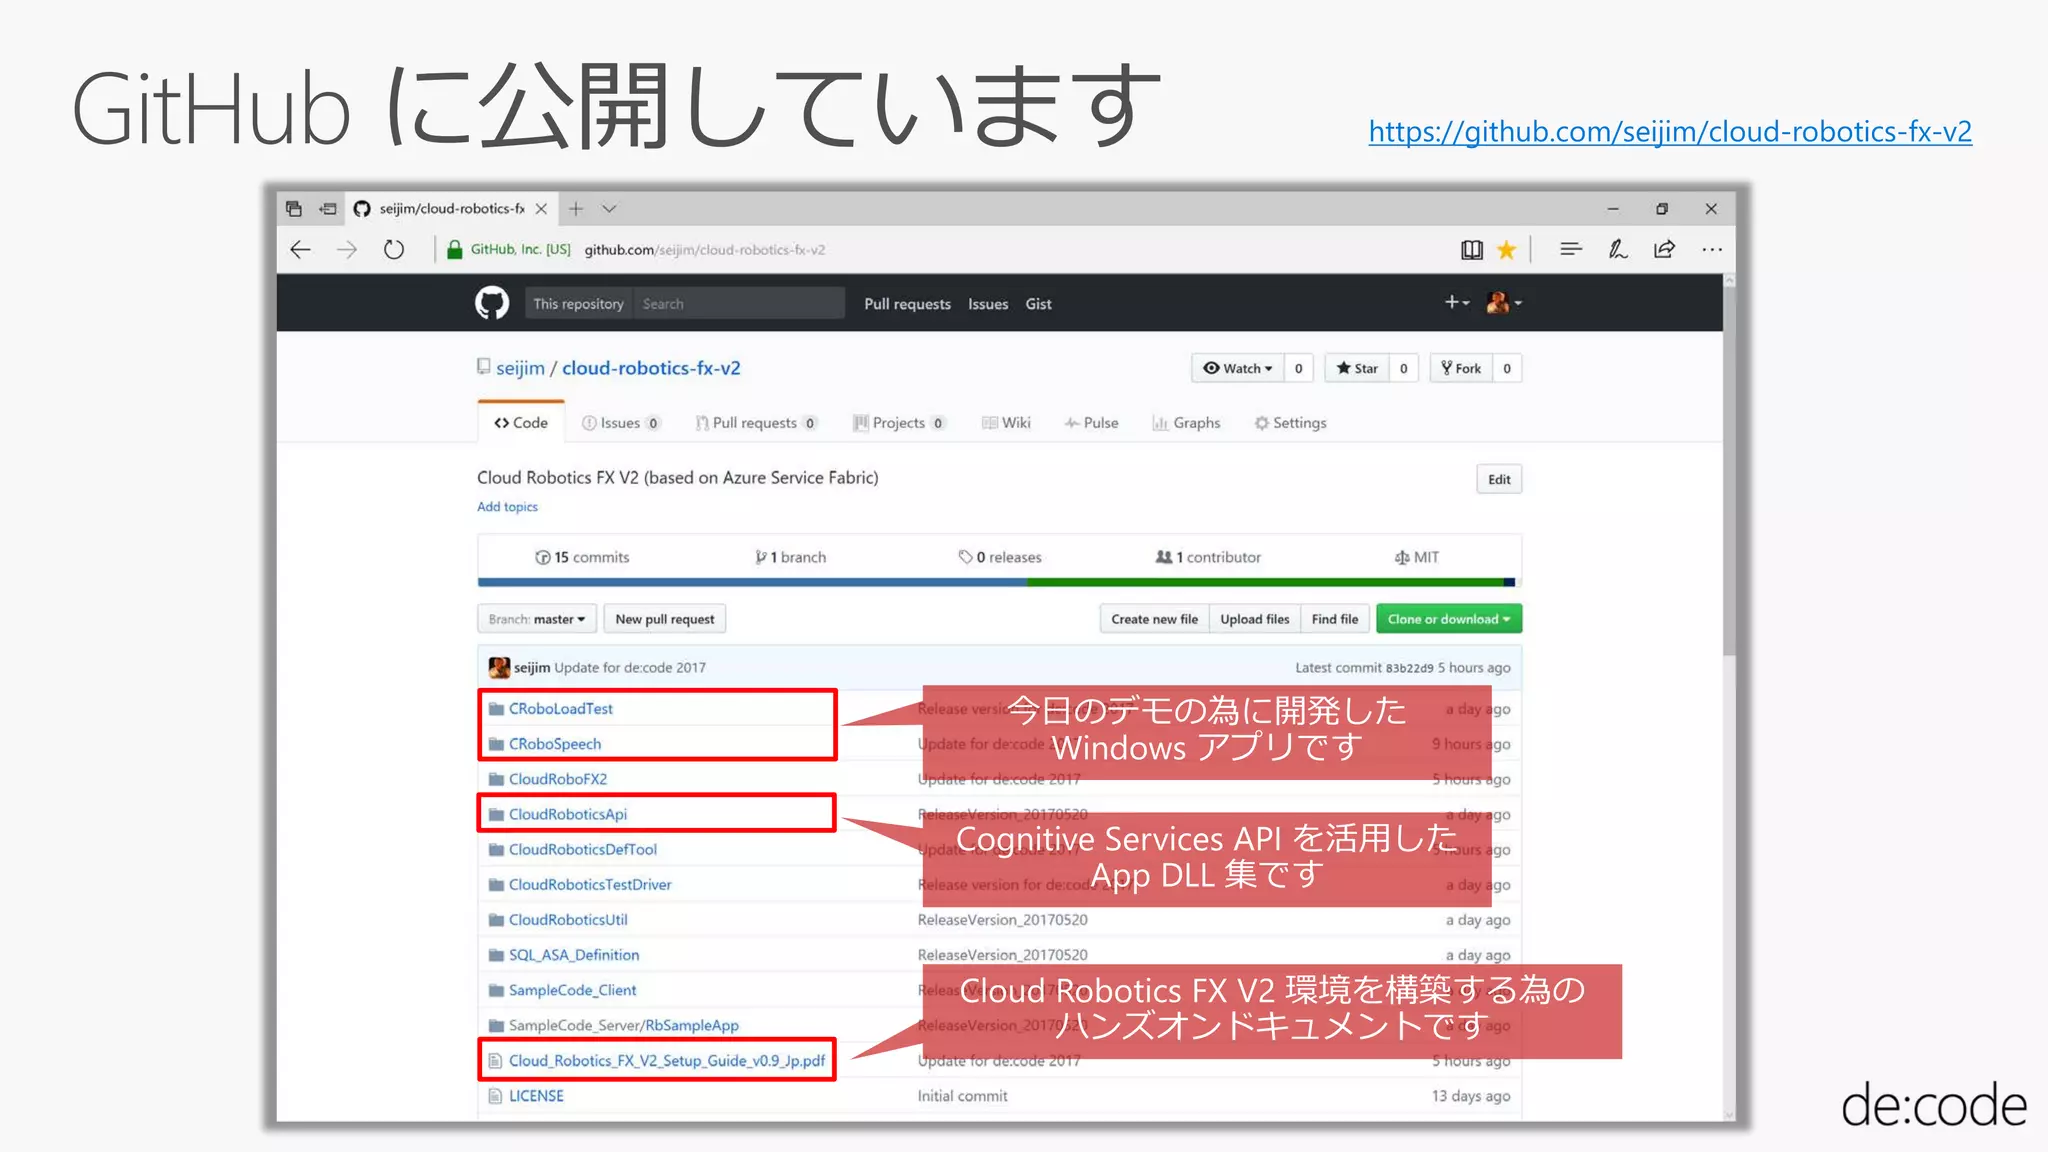The width and height of the screenshot is (2048, 1152).
Task: Click the yellow favorites star
Action: [x=1506, y=250]
